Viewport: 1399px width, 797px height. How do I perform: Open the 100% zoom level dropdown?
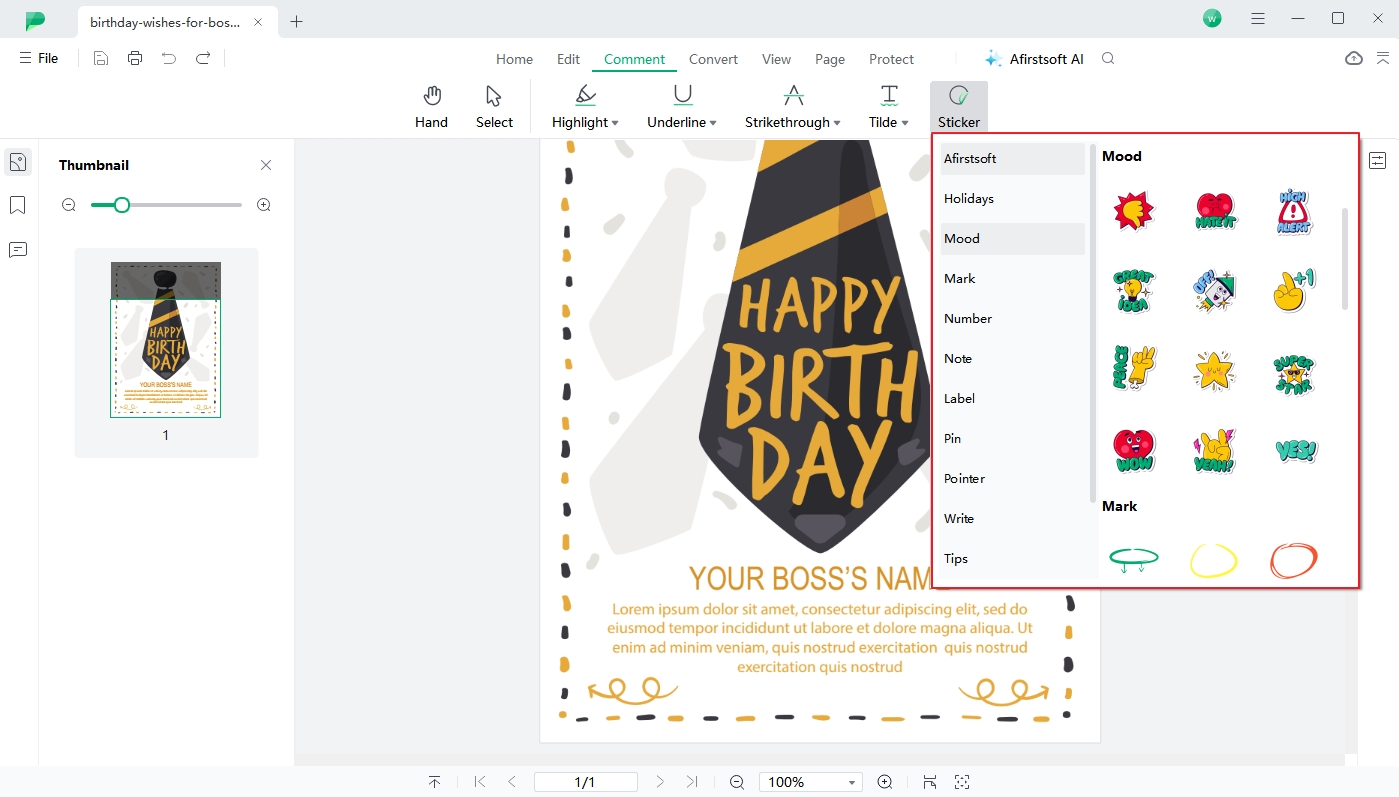(852, 783)
